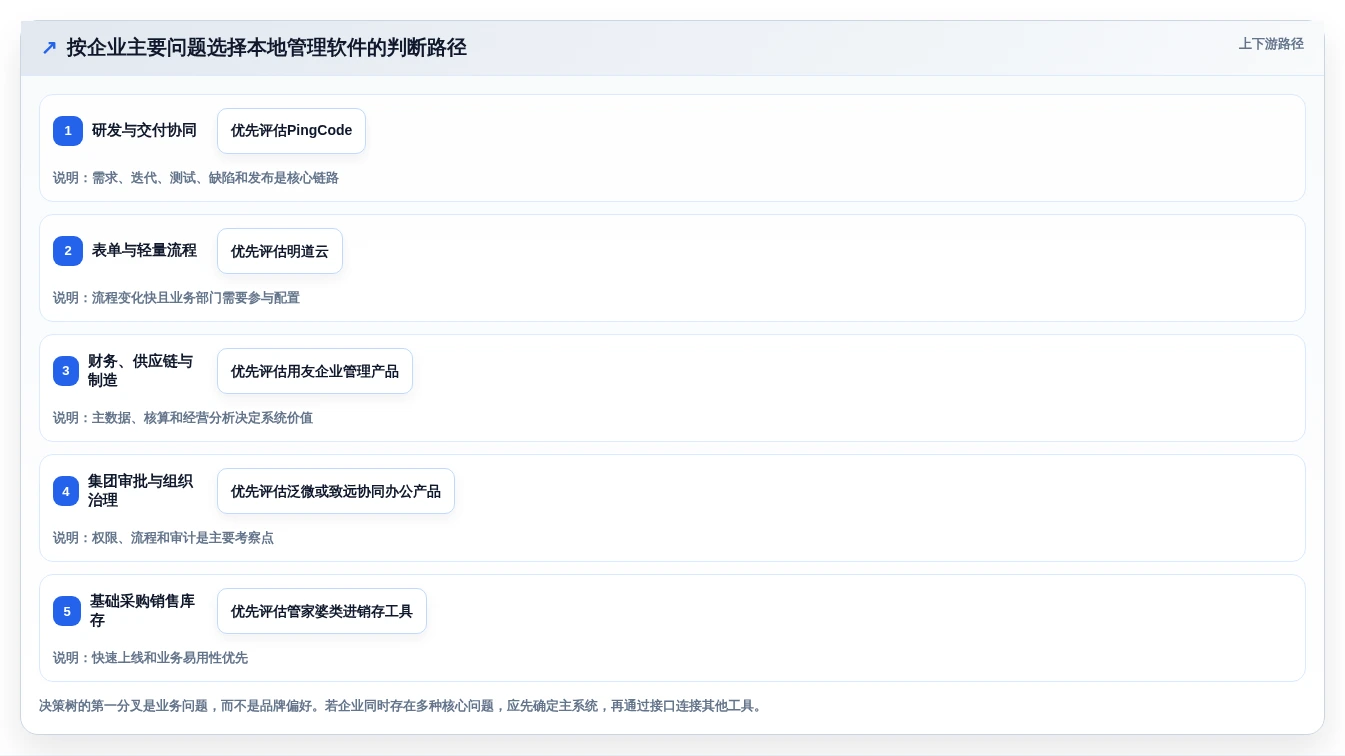Click the 优先评估明道云 button
The height and width of the screenshot is (756, 1345).
click(x=280, y=251)
